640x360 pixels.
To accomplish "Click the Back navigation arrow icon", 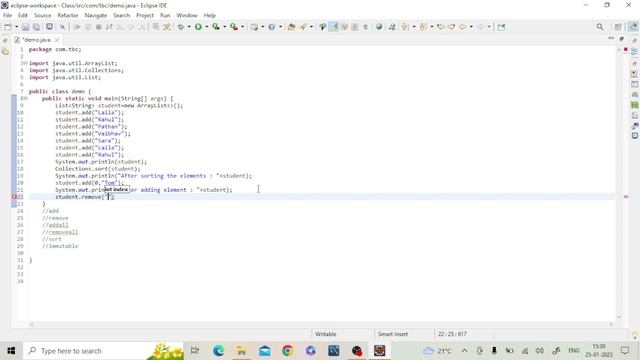I will click(x=462, y=27).
